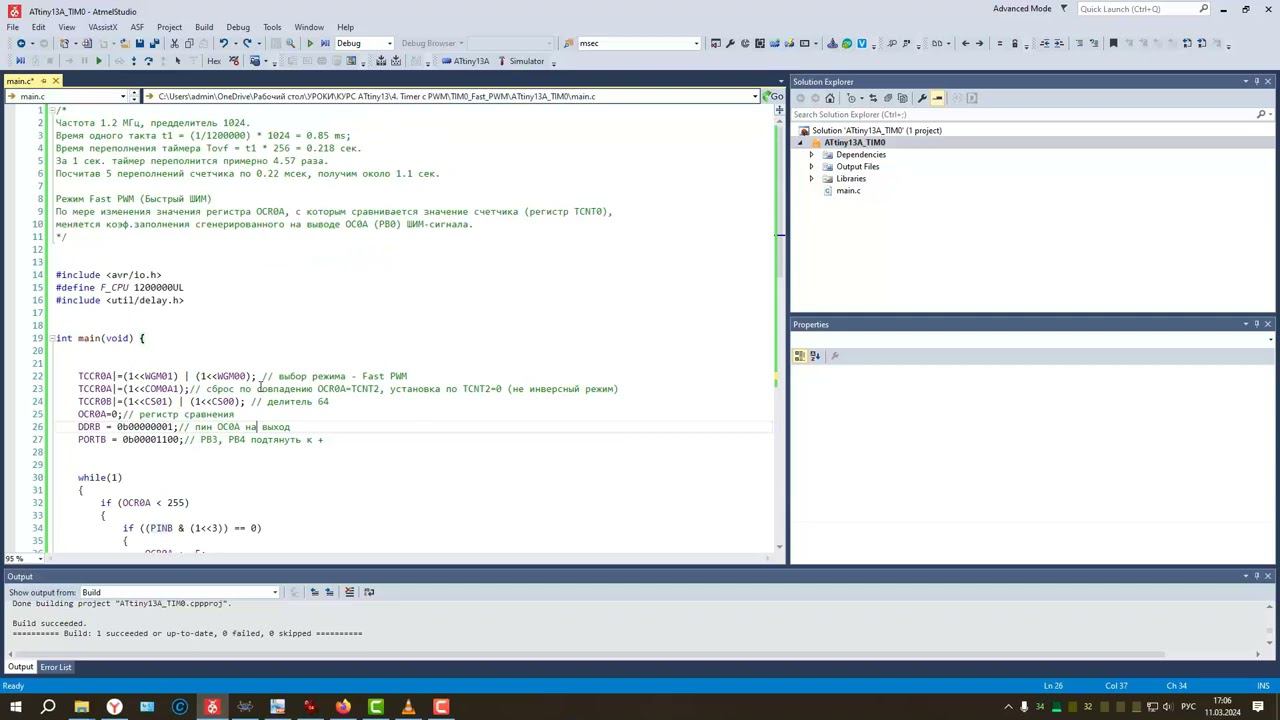
Task: Clear all output text icon
Action: 349,592
